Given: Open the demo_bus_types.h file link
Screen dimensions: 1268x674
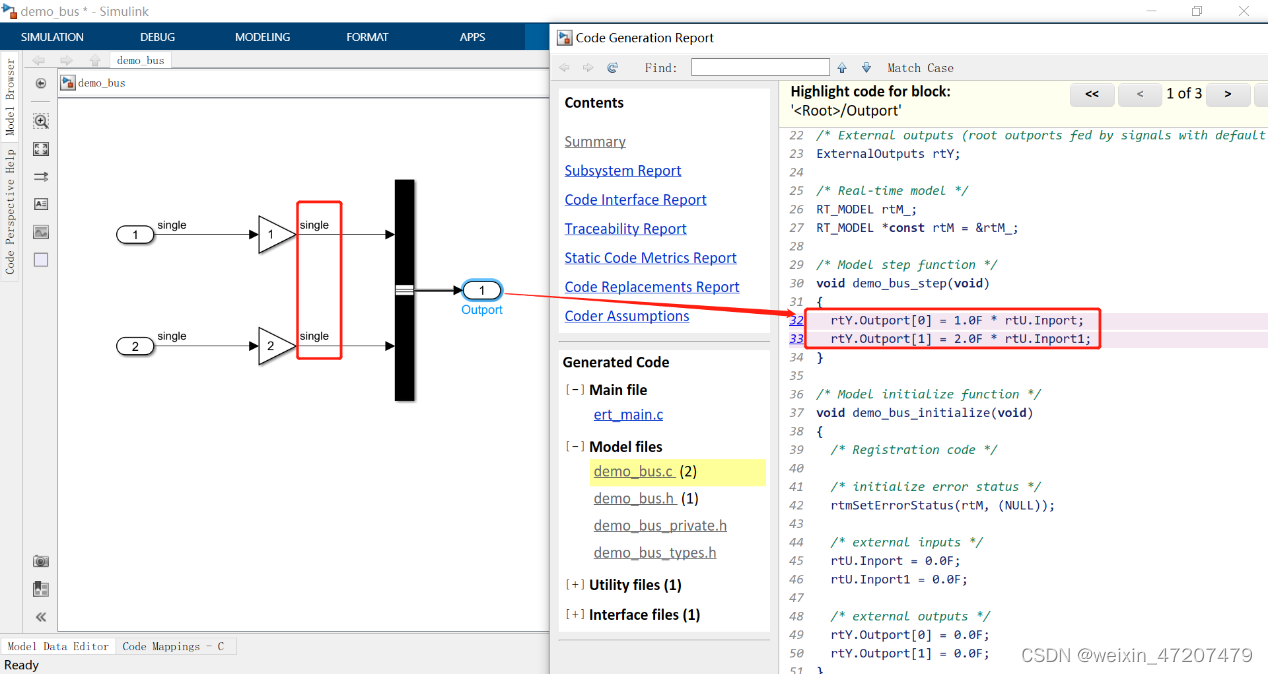Looking at the screenshot, I should coord(655,552).
